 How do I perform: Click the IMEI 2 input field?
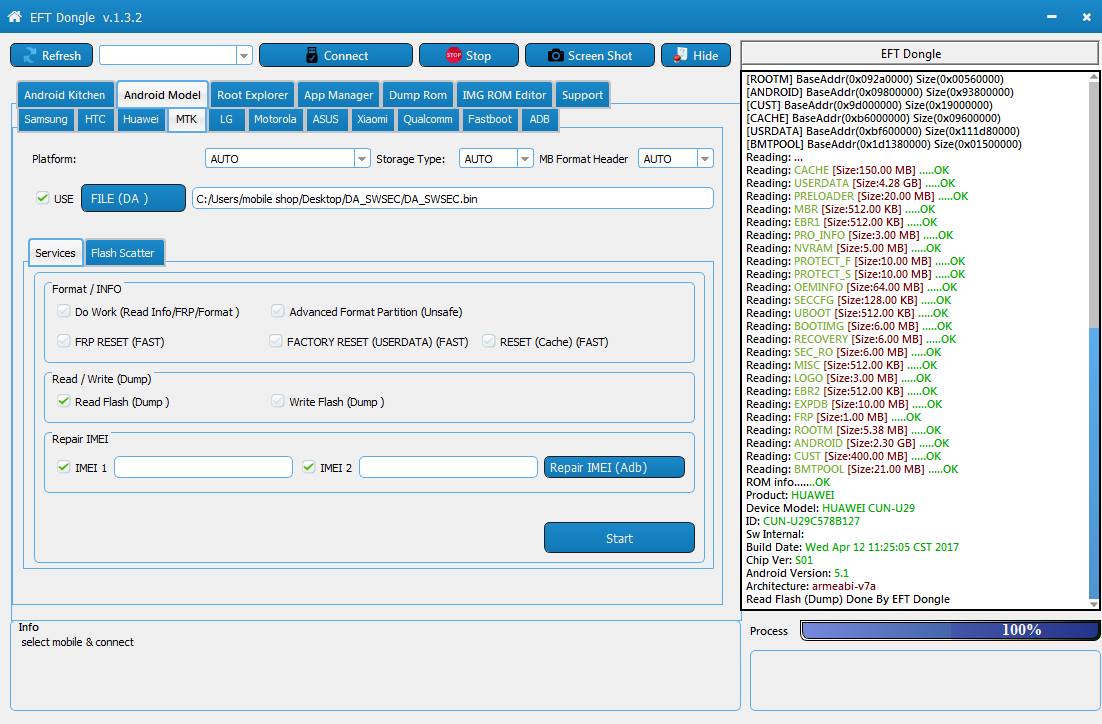point(448,467)
